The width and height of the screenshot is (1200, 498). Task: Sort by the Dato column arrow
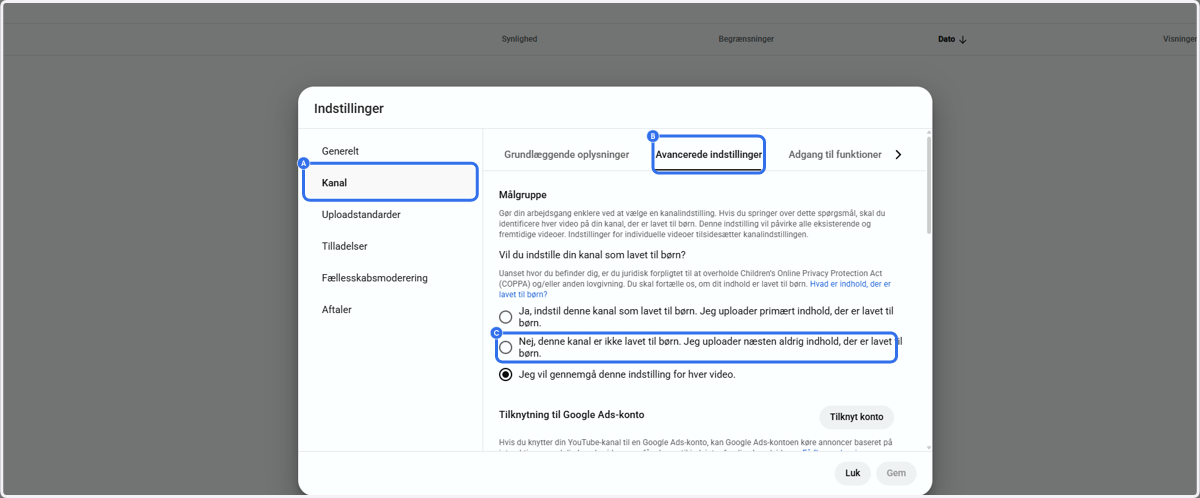[x=963, y=40]
